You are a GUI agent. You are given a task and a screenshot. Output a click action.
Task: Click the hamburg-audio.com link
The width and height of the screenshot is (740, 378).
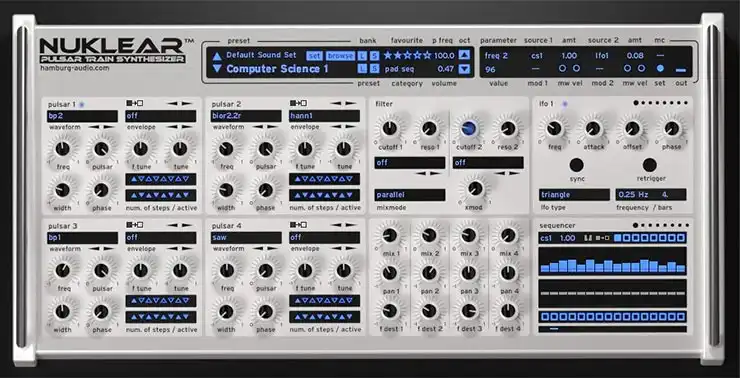point(75,68)
